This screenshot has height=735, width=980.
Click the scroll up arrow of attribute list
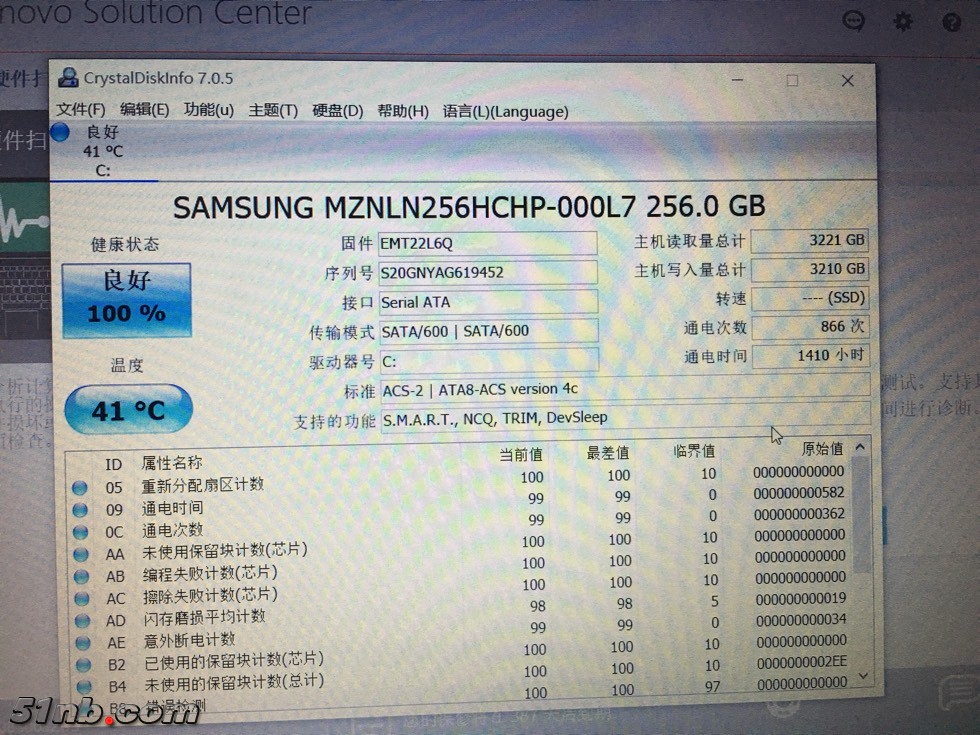(861, 447)
